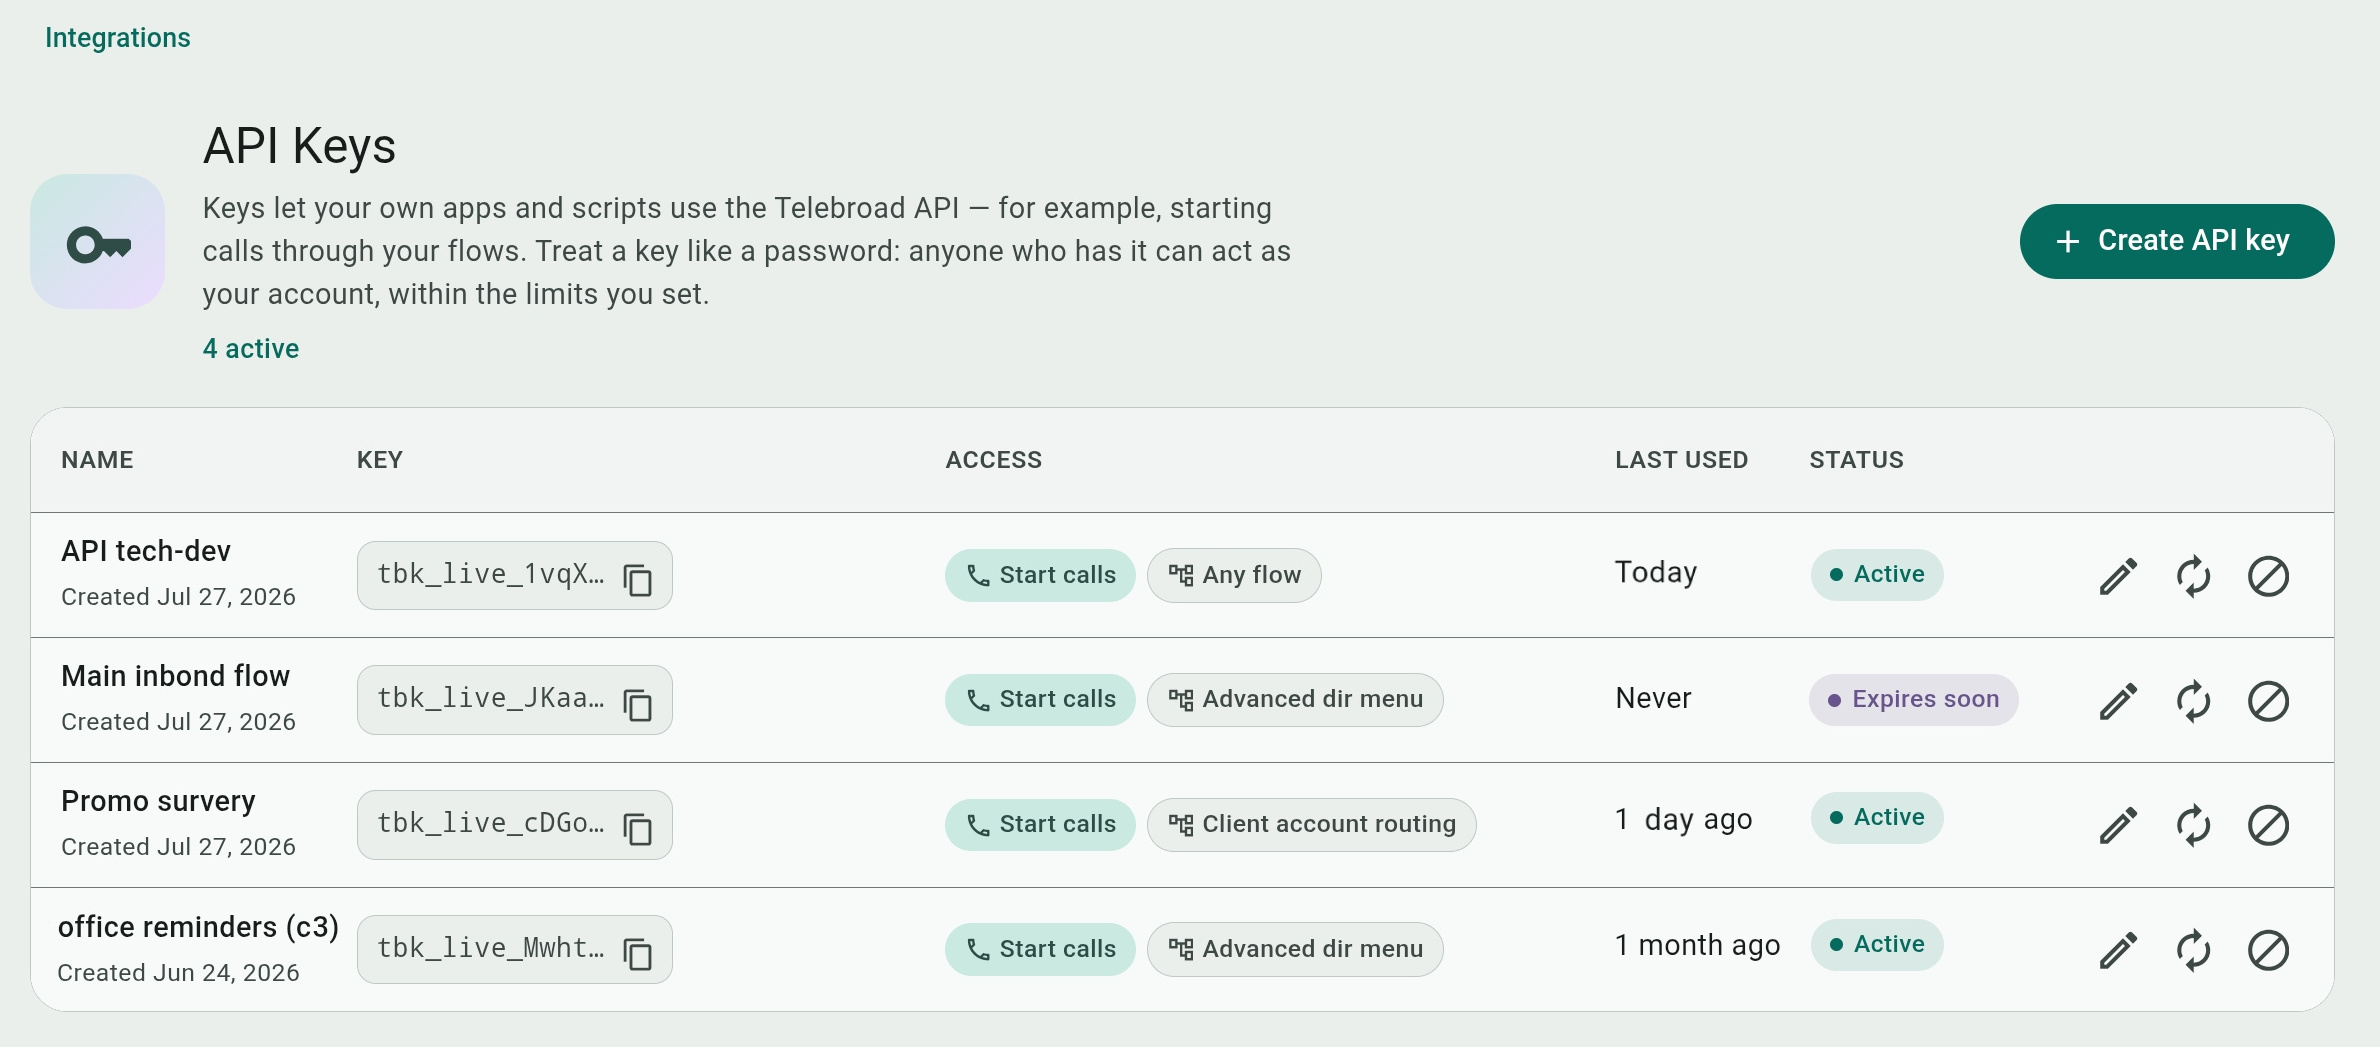Image resolution: width=2380 pixels, height=1047 pixels.
Task: Regenerate the office reminders (c3) key
Action: pyautogui.click(x=2193, y=950)
